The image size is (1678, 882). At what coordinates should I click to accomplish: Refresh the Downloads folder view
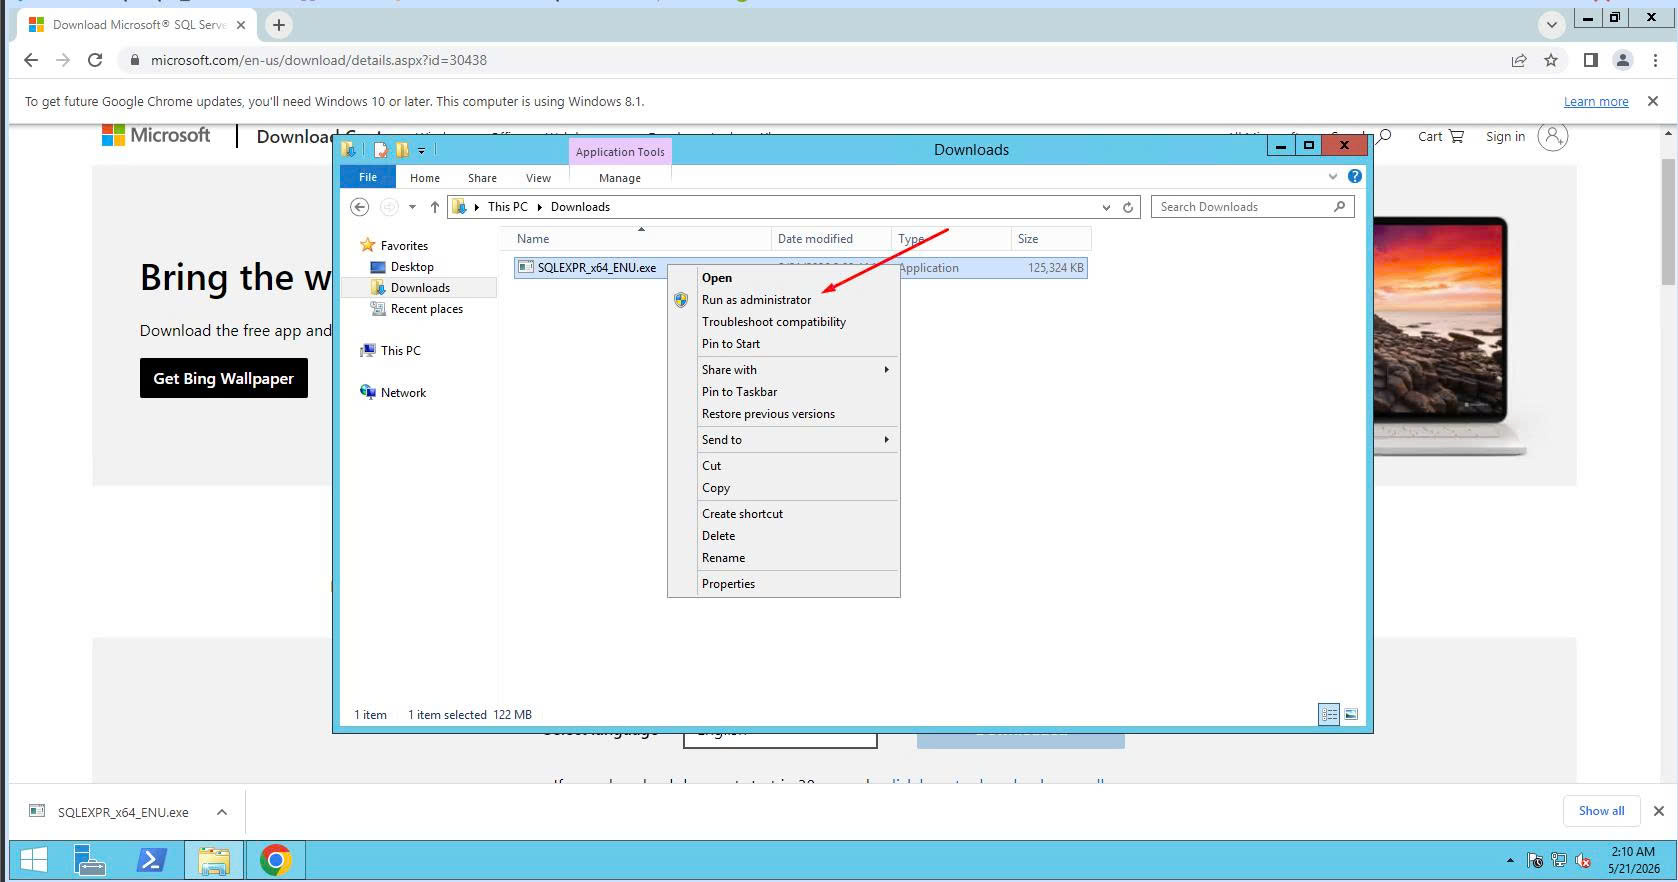point(1128,207)
